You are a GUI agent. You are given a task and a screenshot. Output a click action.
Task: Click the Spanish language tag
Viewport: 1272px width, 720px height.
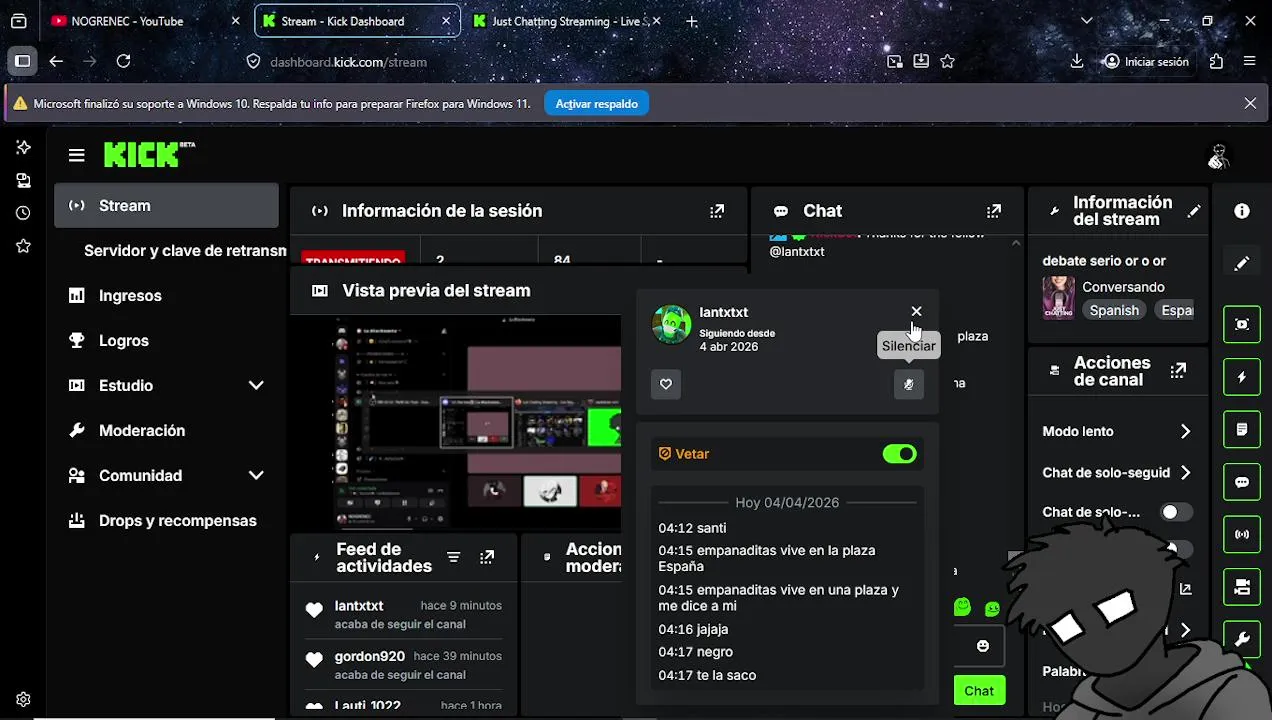[x=1114, y=310]
